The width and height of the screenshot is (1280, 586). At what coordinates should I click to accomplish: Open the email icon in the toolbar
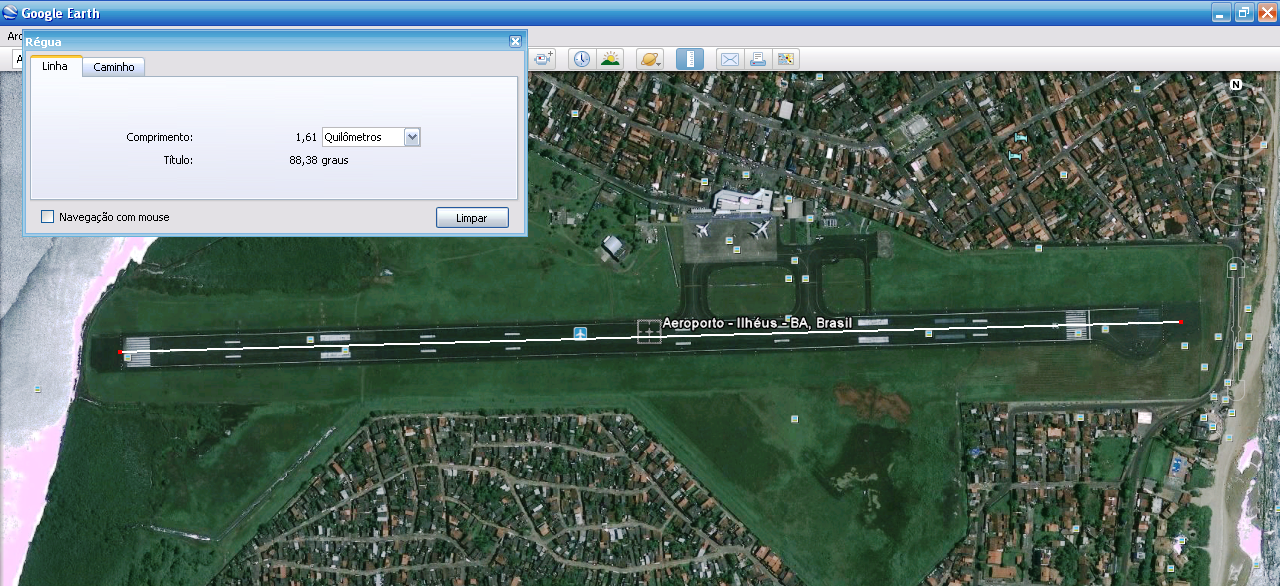tap(730, 59)
